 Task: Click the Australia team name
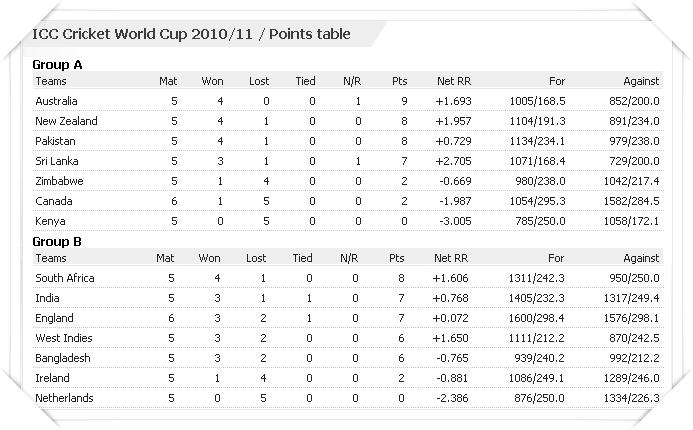pos(56,101)
